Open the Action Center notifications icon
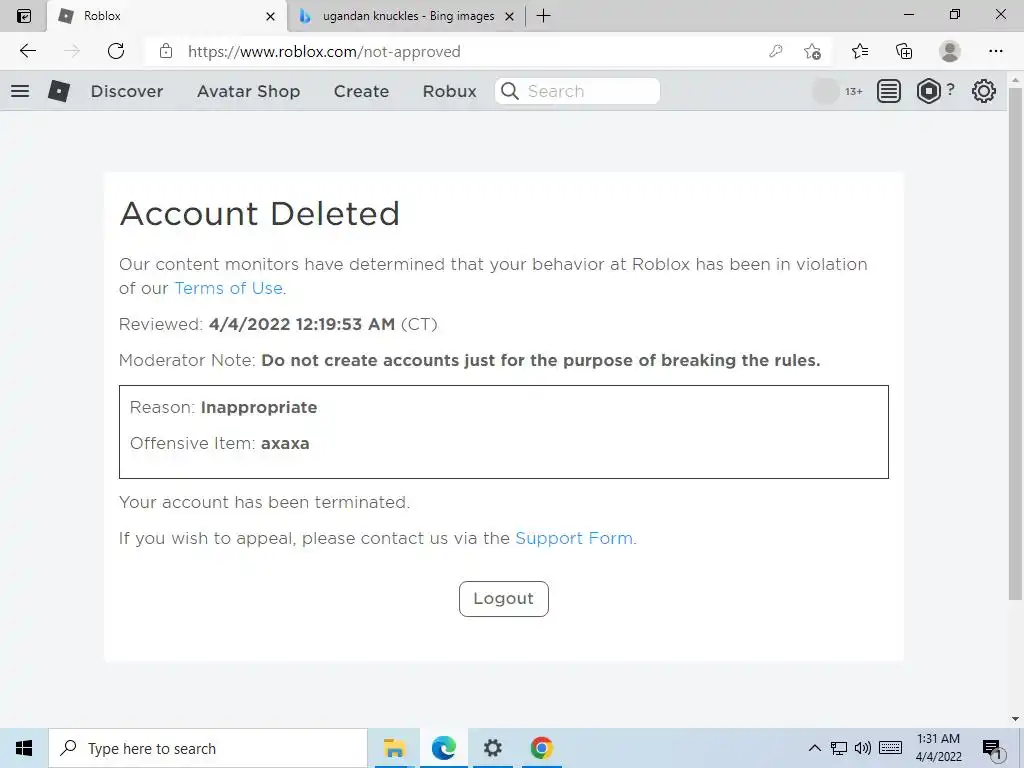The width and height of the screenshot is (1024, 768). [993, 749]
